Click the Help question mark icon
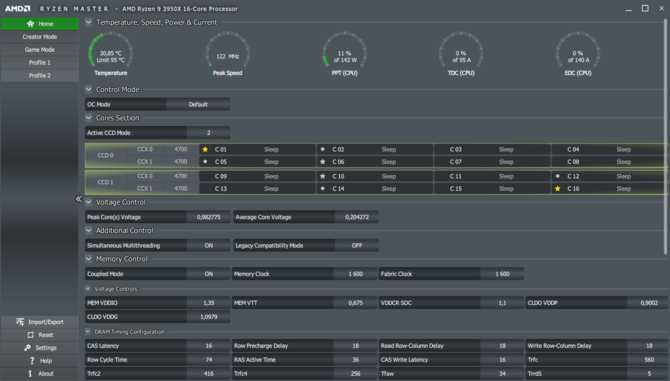 [32, 360]
